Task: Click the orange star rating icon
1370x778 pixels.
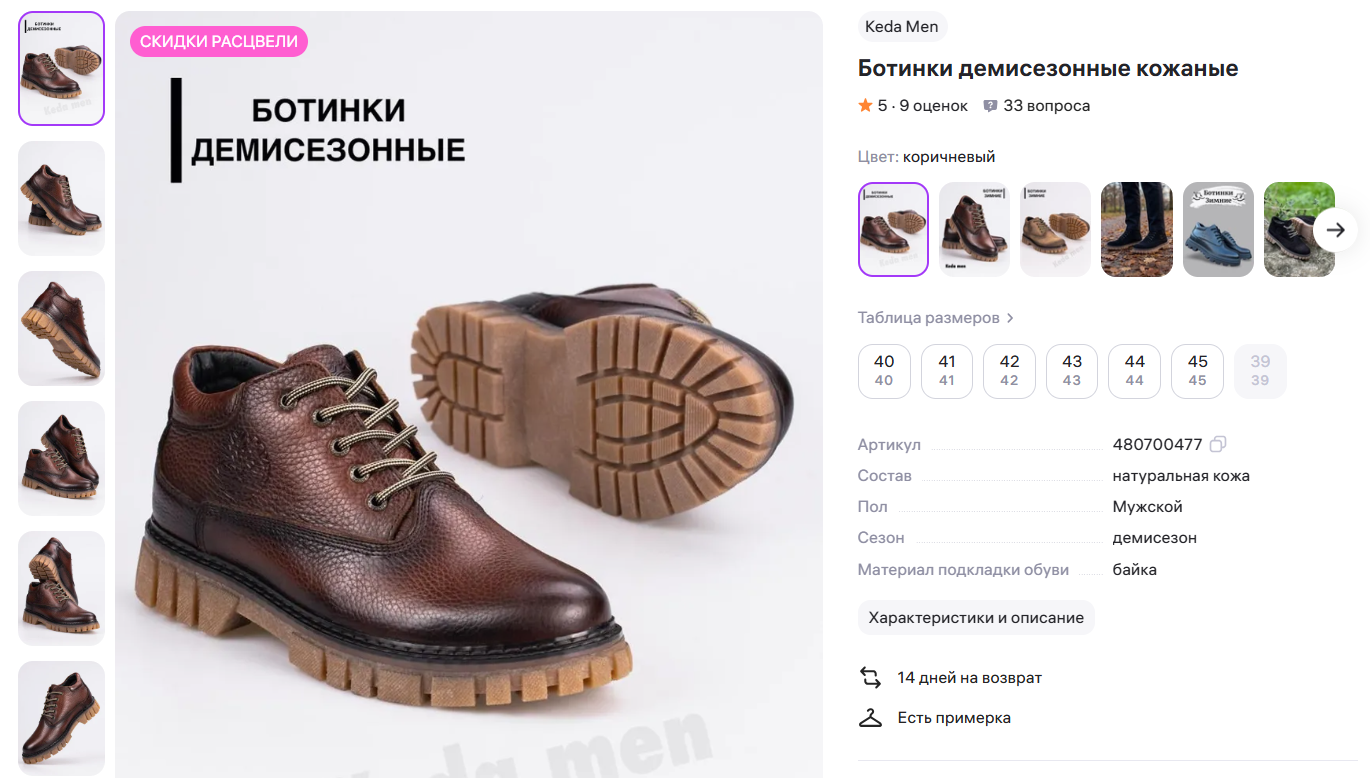Action: (864, 104)
